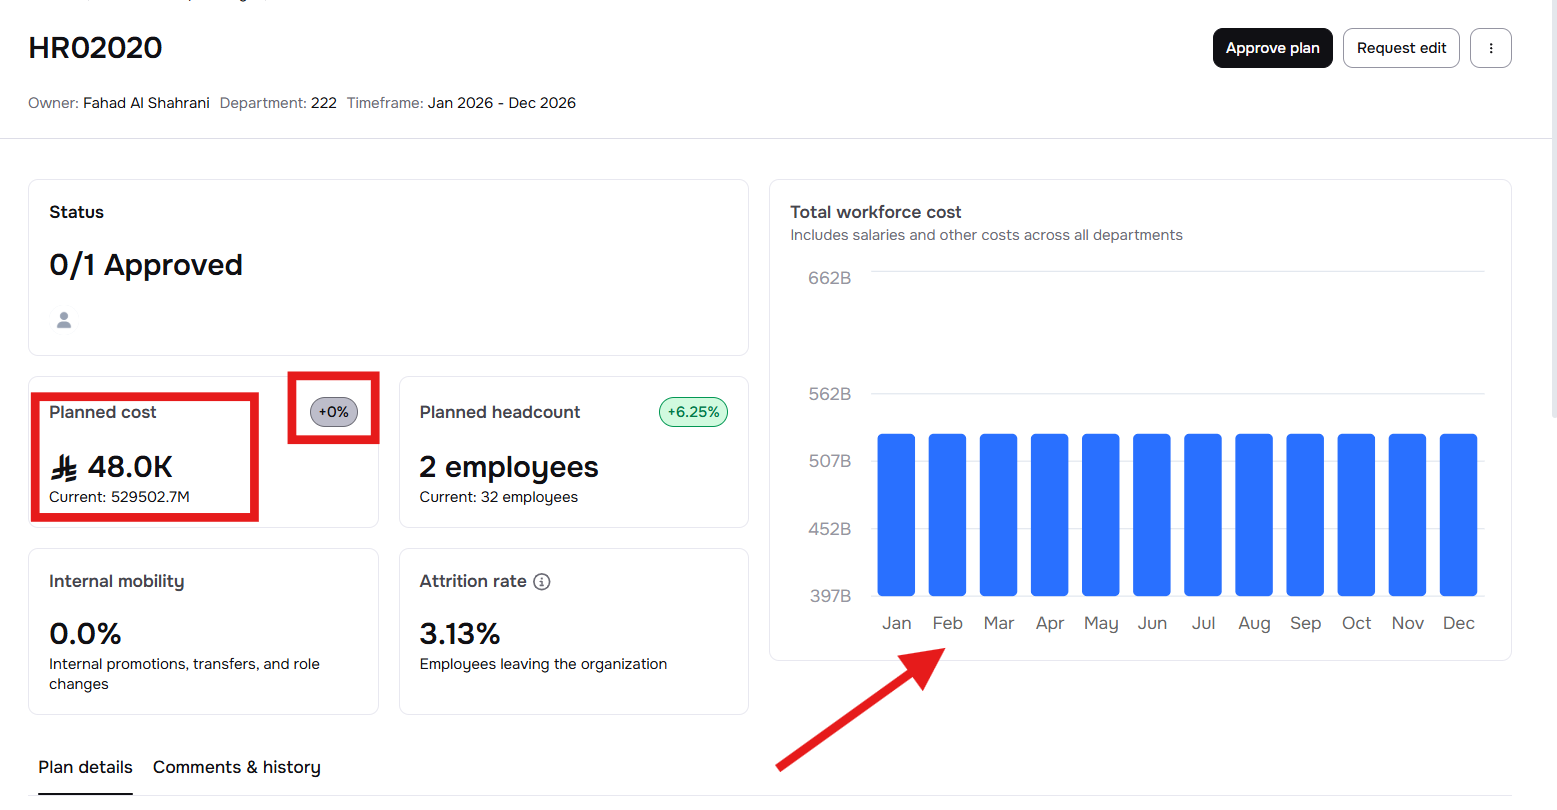Click the HR02020 plan title

click(95, 48)
